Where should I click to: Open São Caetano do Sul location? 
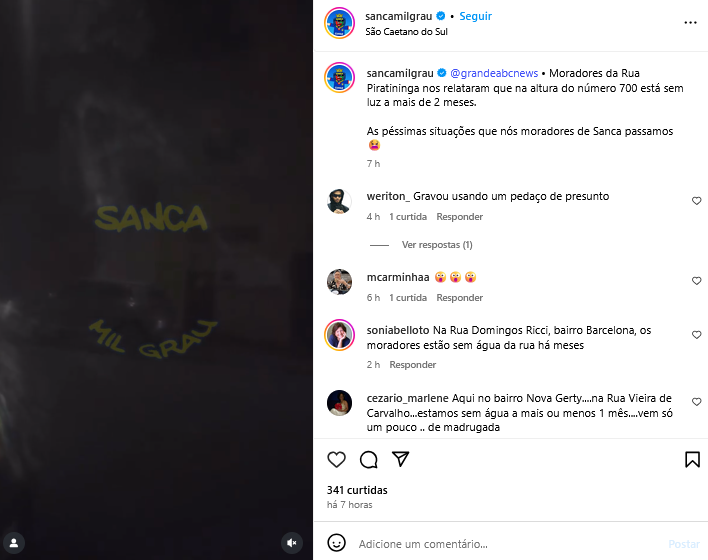click(x=406, y=32)
